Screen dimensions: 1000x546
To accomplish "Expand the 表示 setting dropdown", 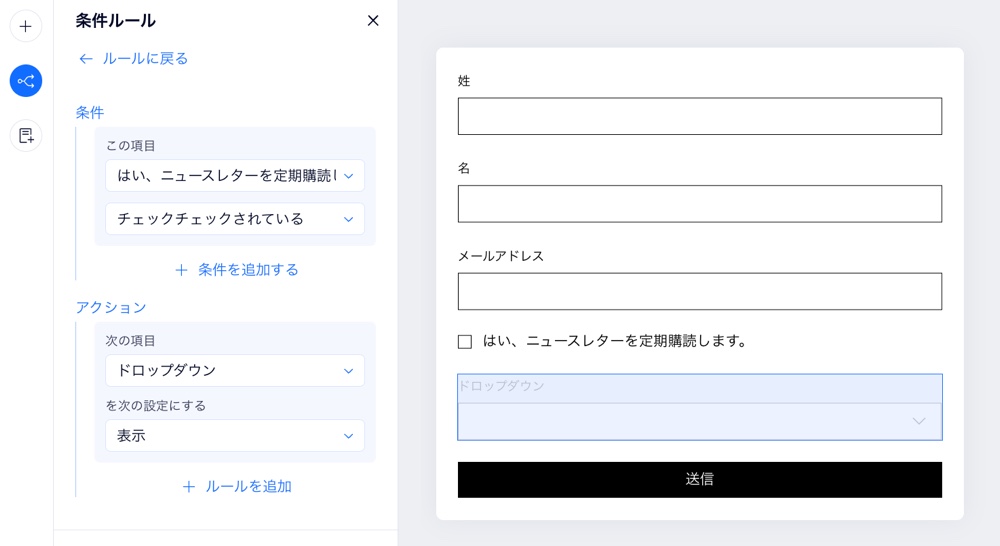I will [235, 436].
